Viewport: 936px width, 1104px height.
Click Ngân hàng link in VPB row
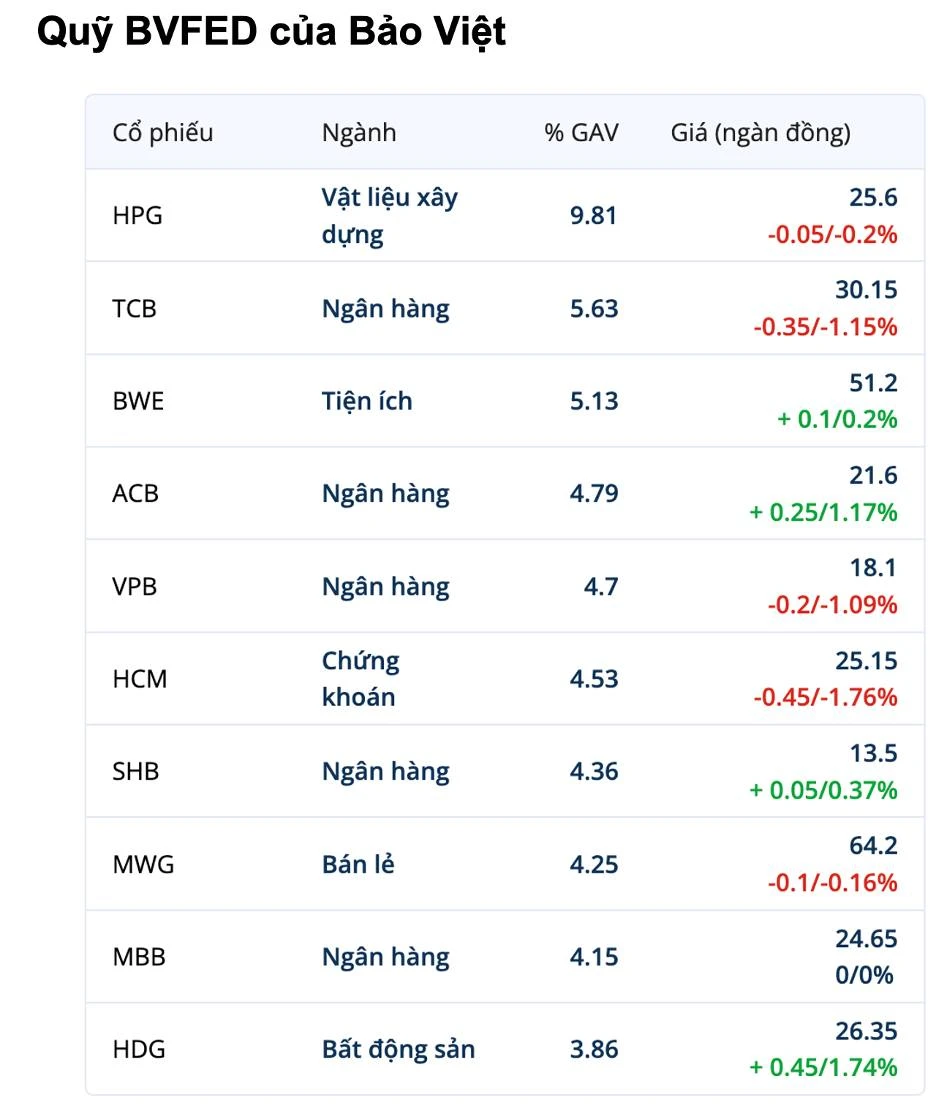pyautogui.click(x=385, y=586)
